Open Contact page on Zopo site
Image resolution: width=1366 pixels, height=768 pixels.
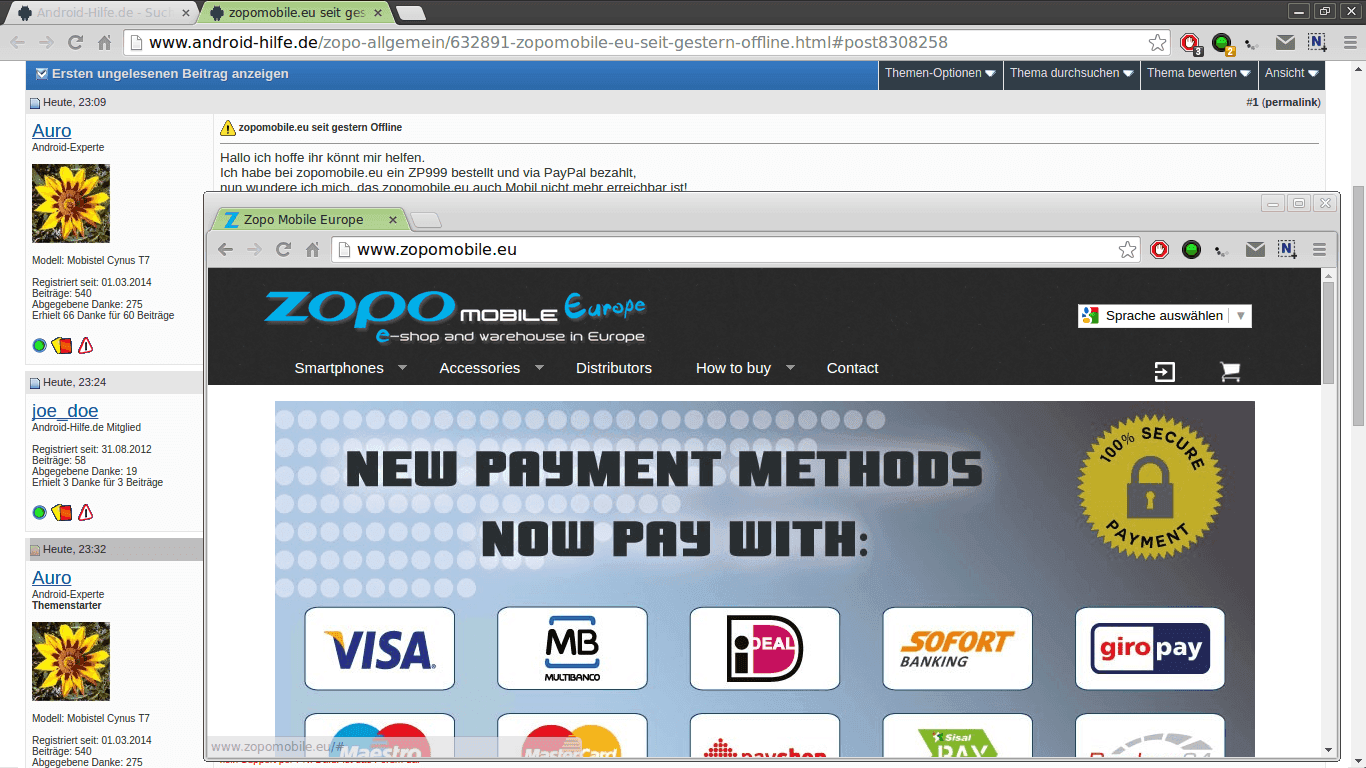(x=852, y=368)
